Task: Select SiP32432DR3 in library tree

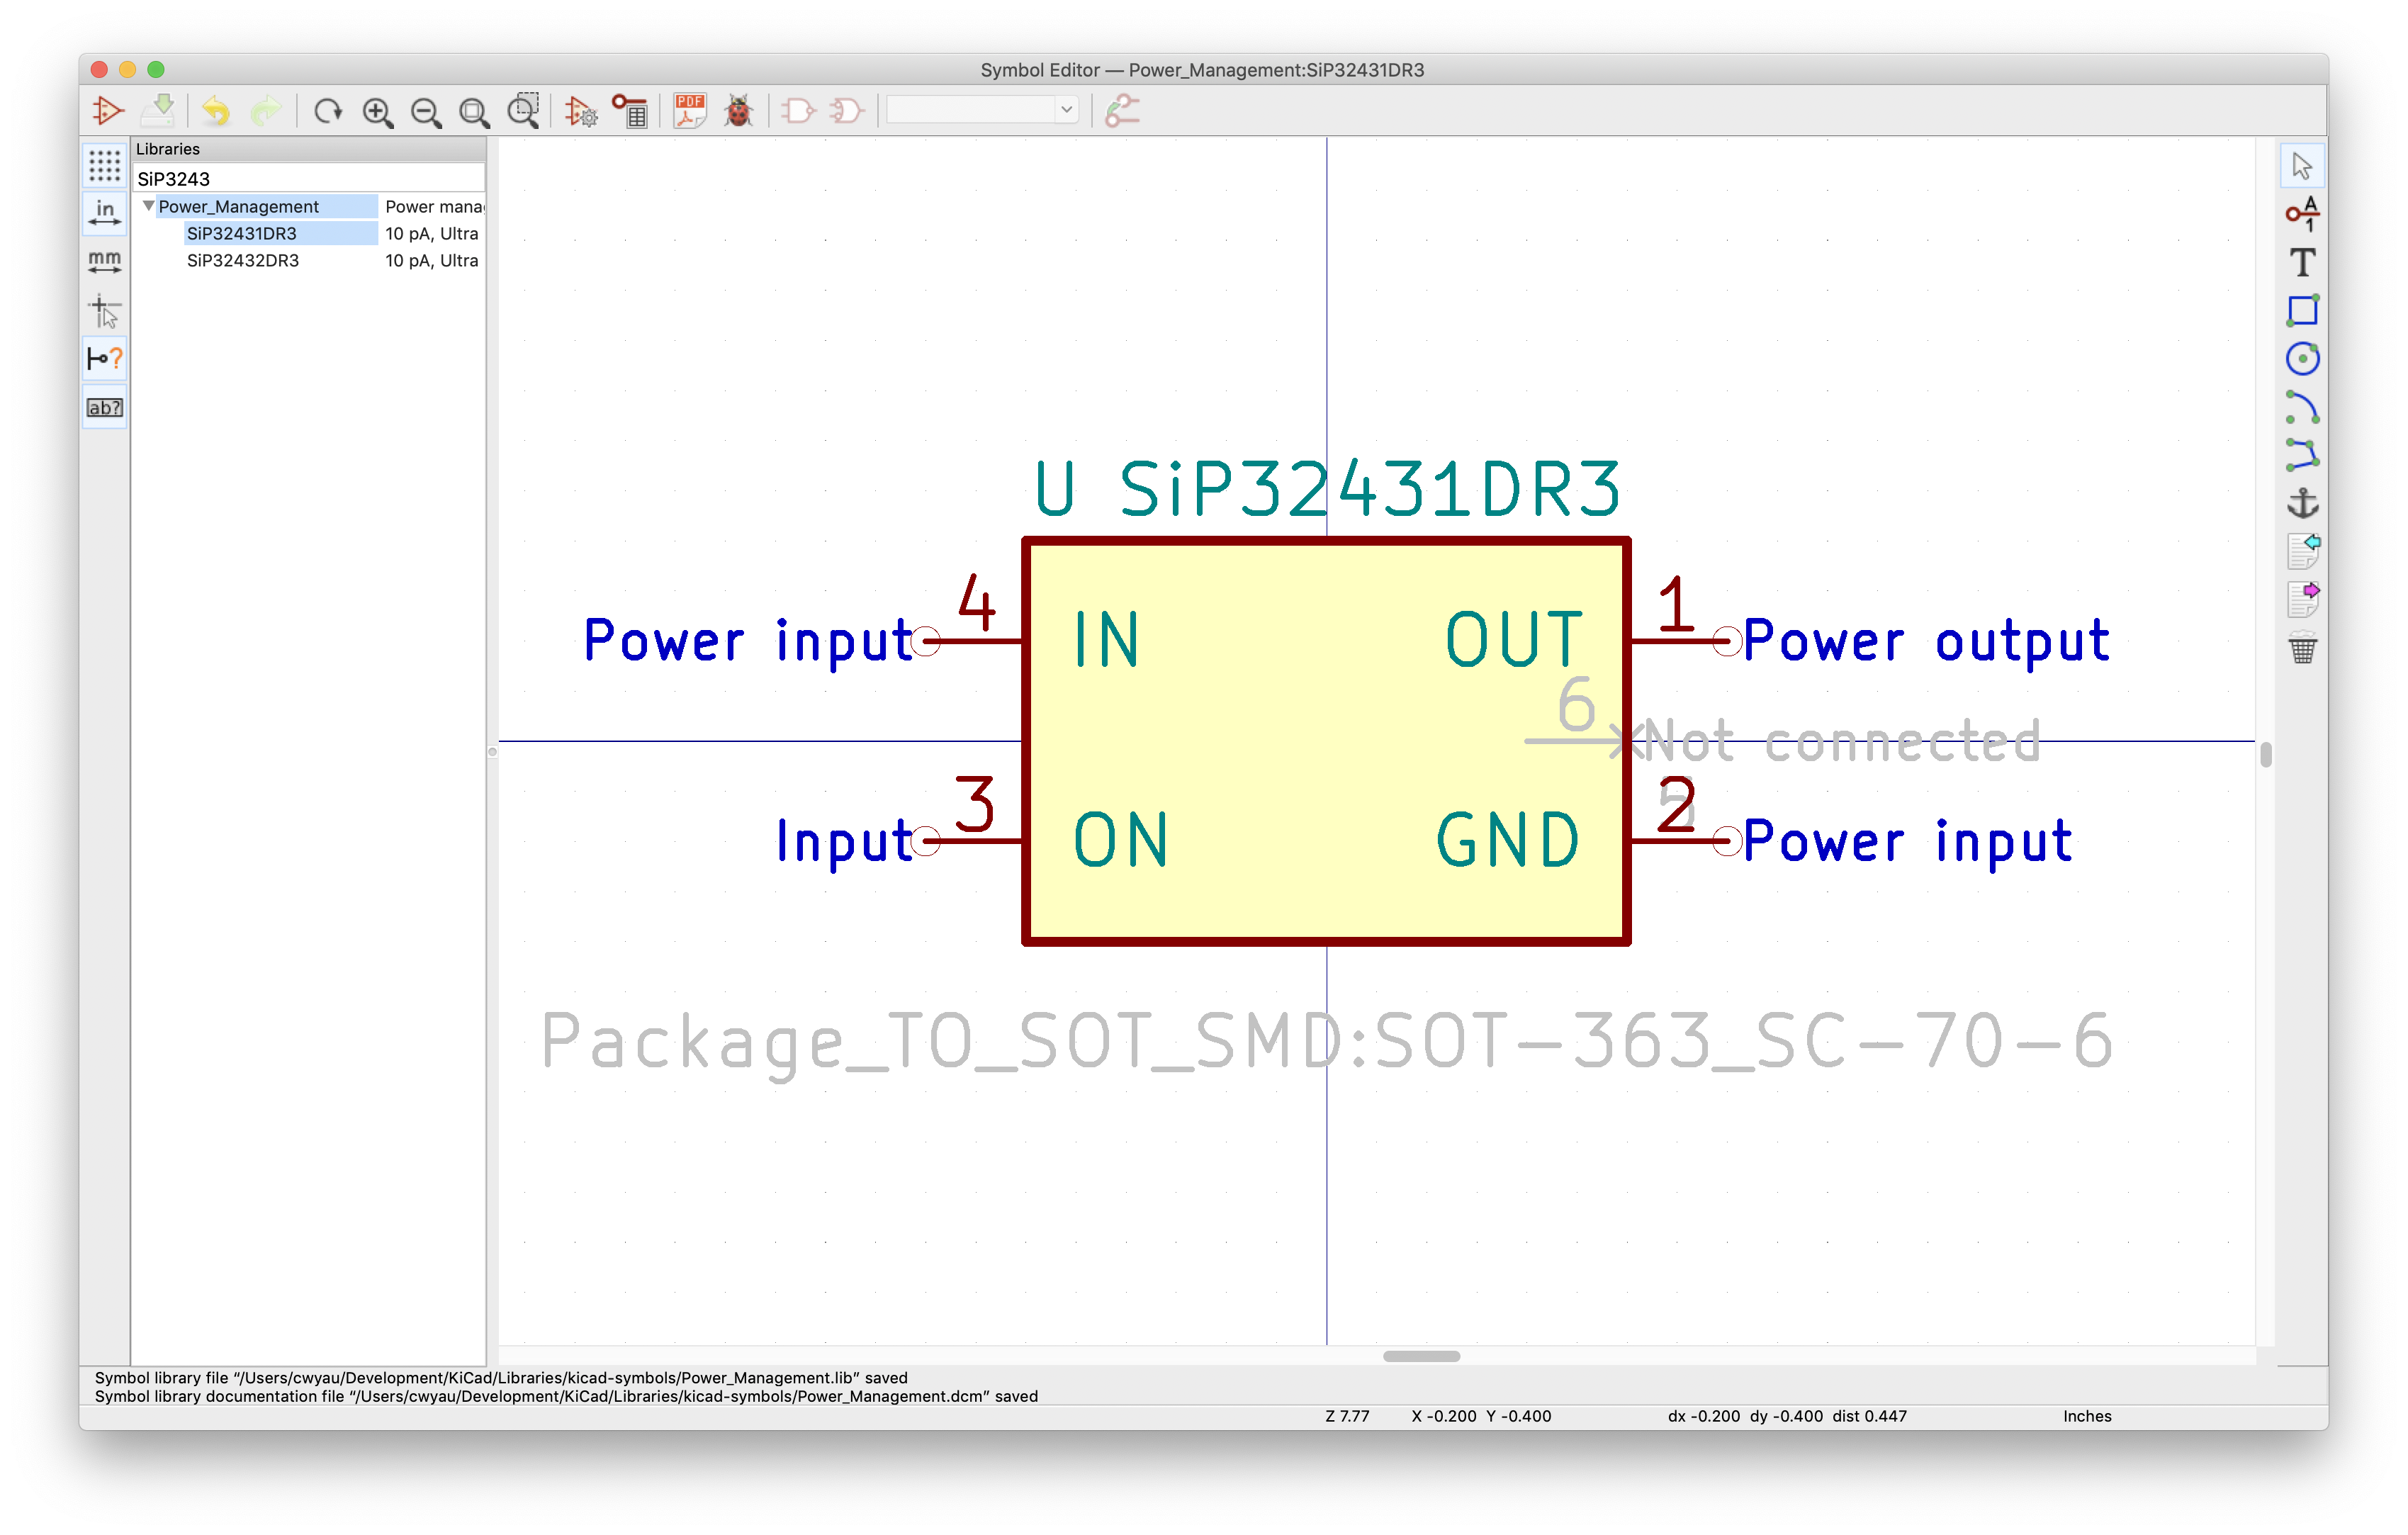Action: [243, 261]
